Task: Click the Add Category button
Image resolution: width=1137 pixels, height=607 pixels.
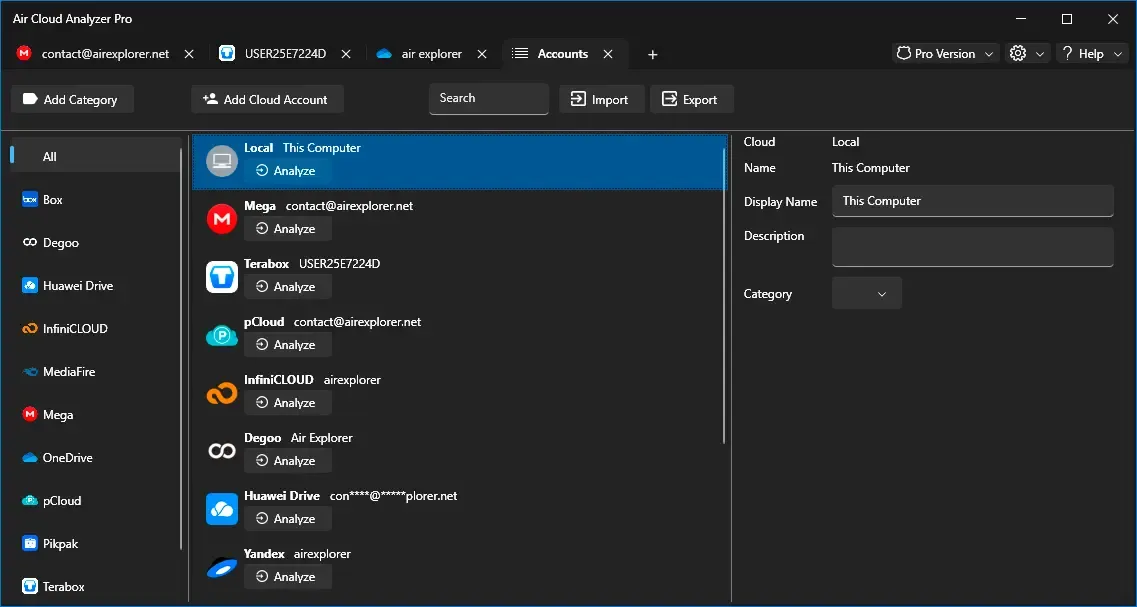Action: (x=73, y=99)
